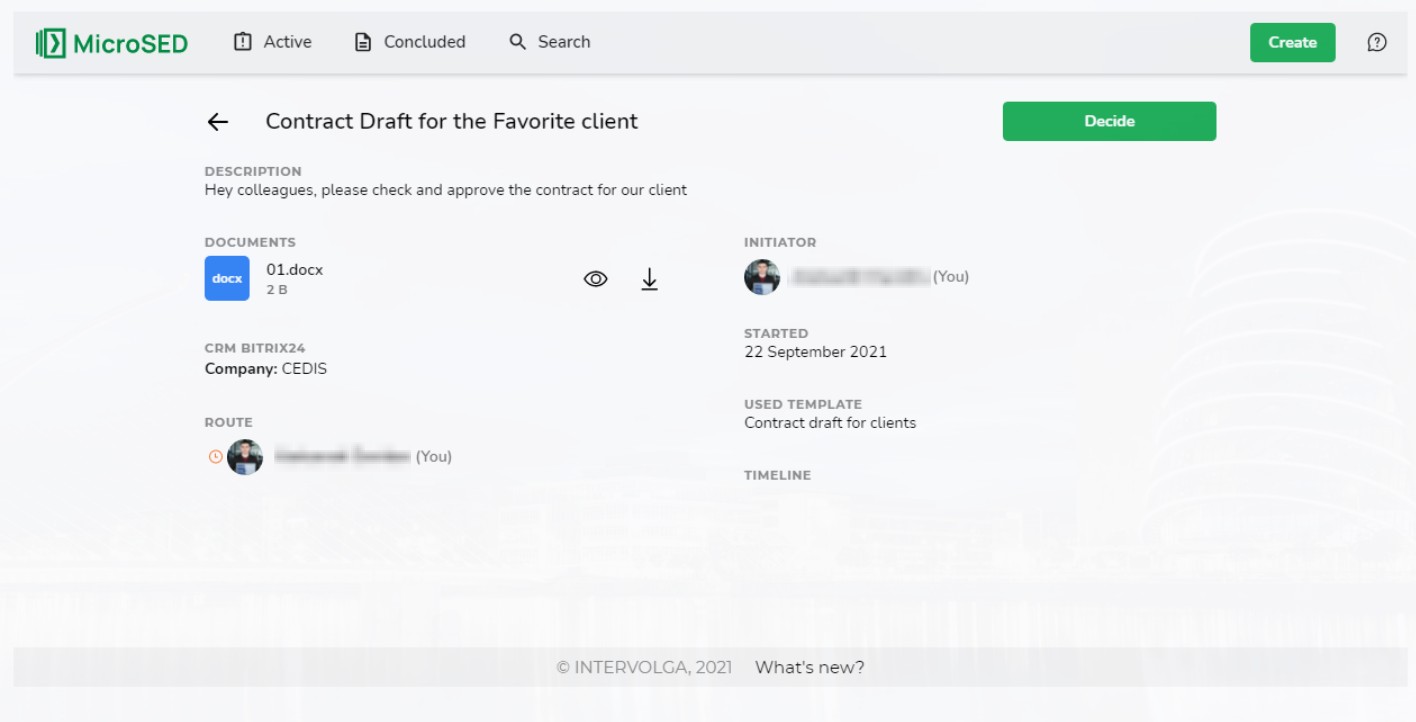Viewport: 1416px width, 722px height.
Task: Click the MicroSED logo
Action: tap(111, 43)
